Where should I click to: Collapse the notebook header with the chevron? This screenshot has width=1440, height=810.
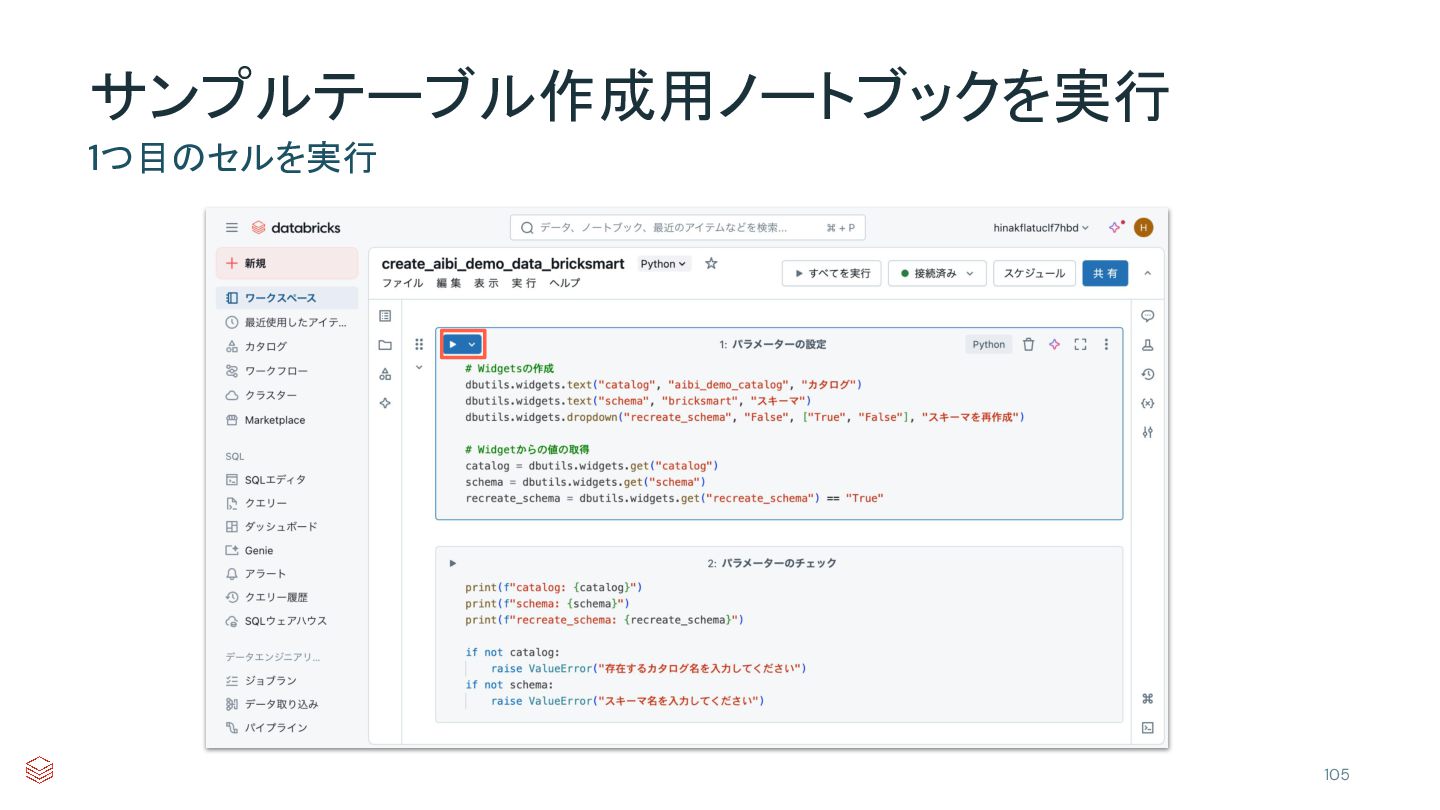coord(1147,273)
